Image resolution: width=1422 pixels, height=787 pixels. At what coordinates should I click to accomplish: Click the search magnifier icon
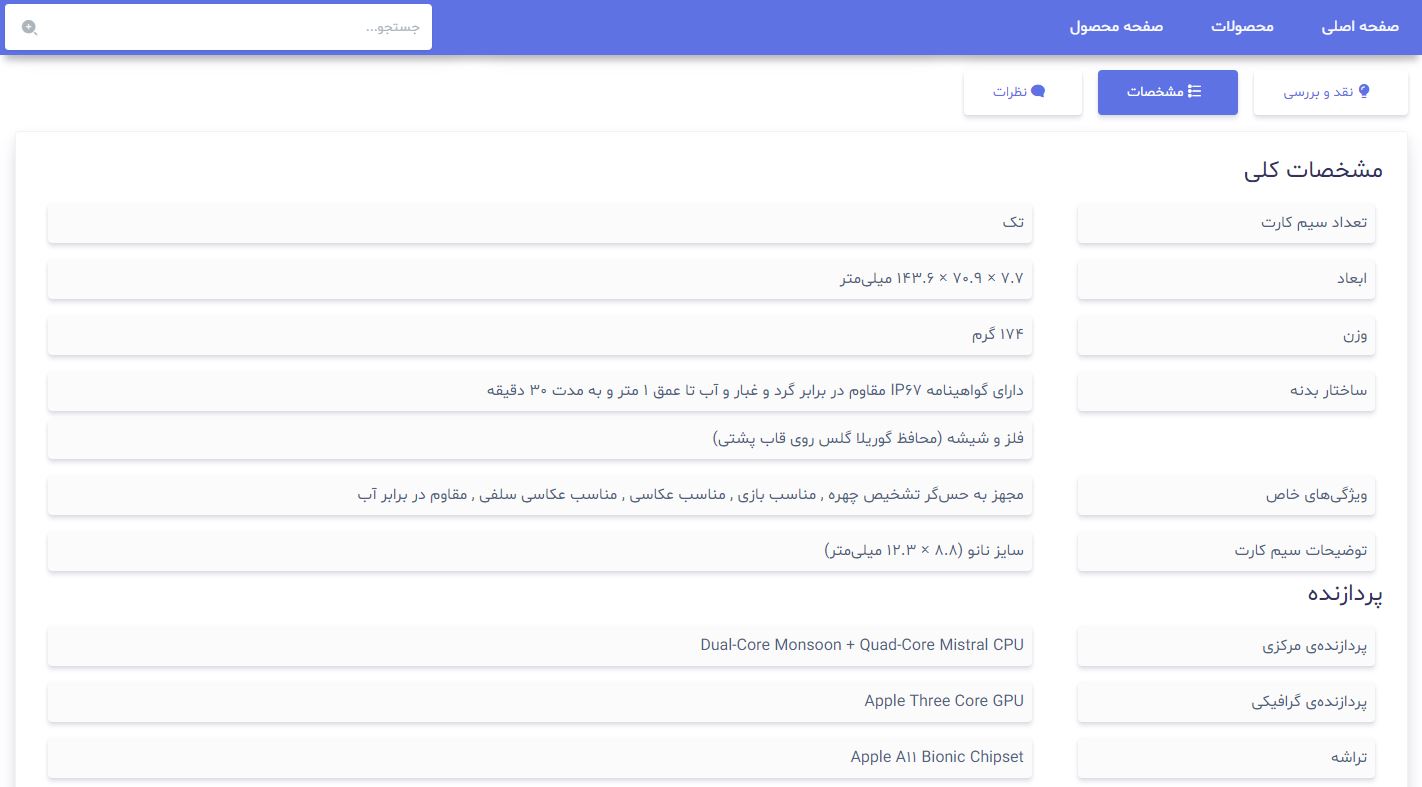pos(29,27)
